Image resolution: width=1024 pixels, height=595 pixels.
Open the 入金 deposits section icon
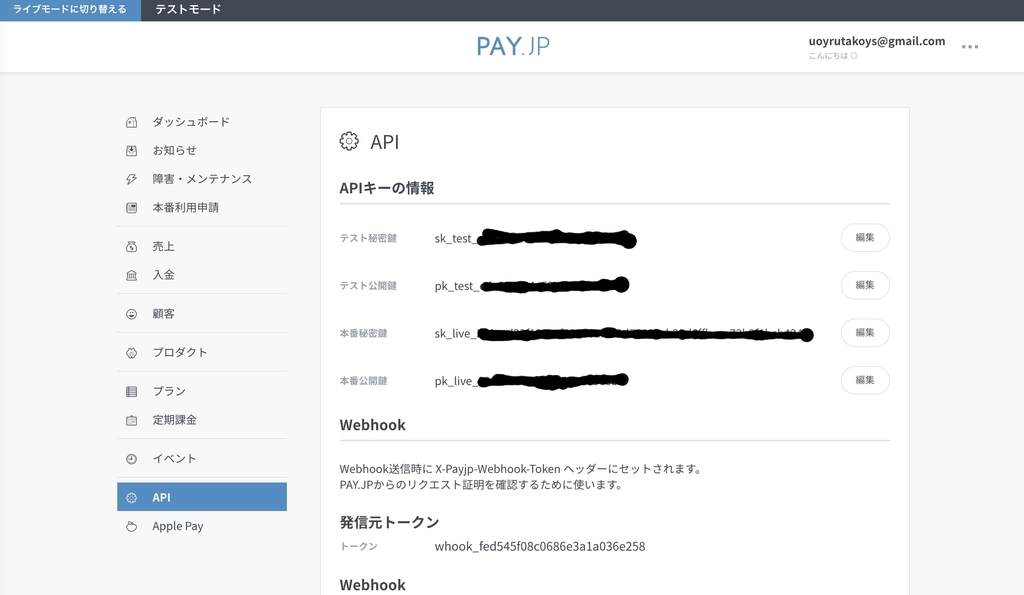pos(130,274)
